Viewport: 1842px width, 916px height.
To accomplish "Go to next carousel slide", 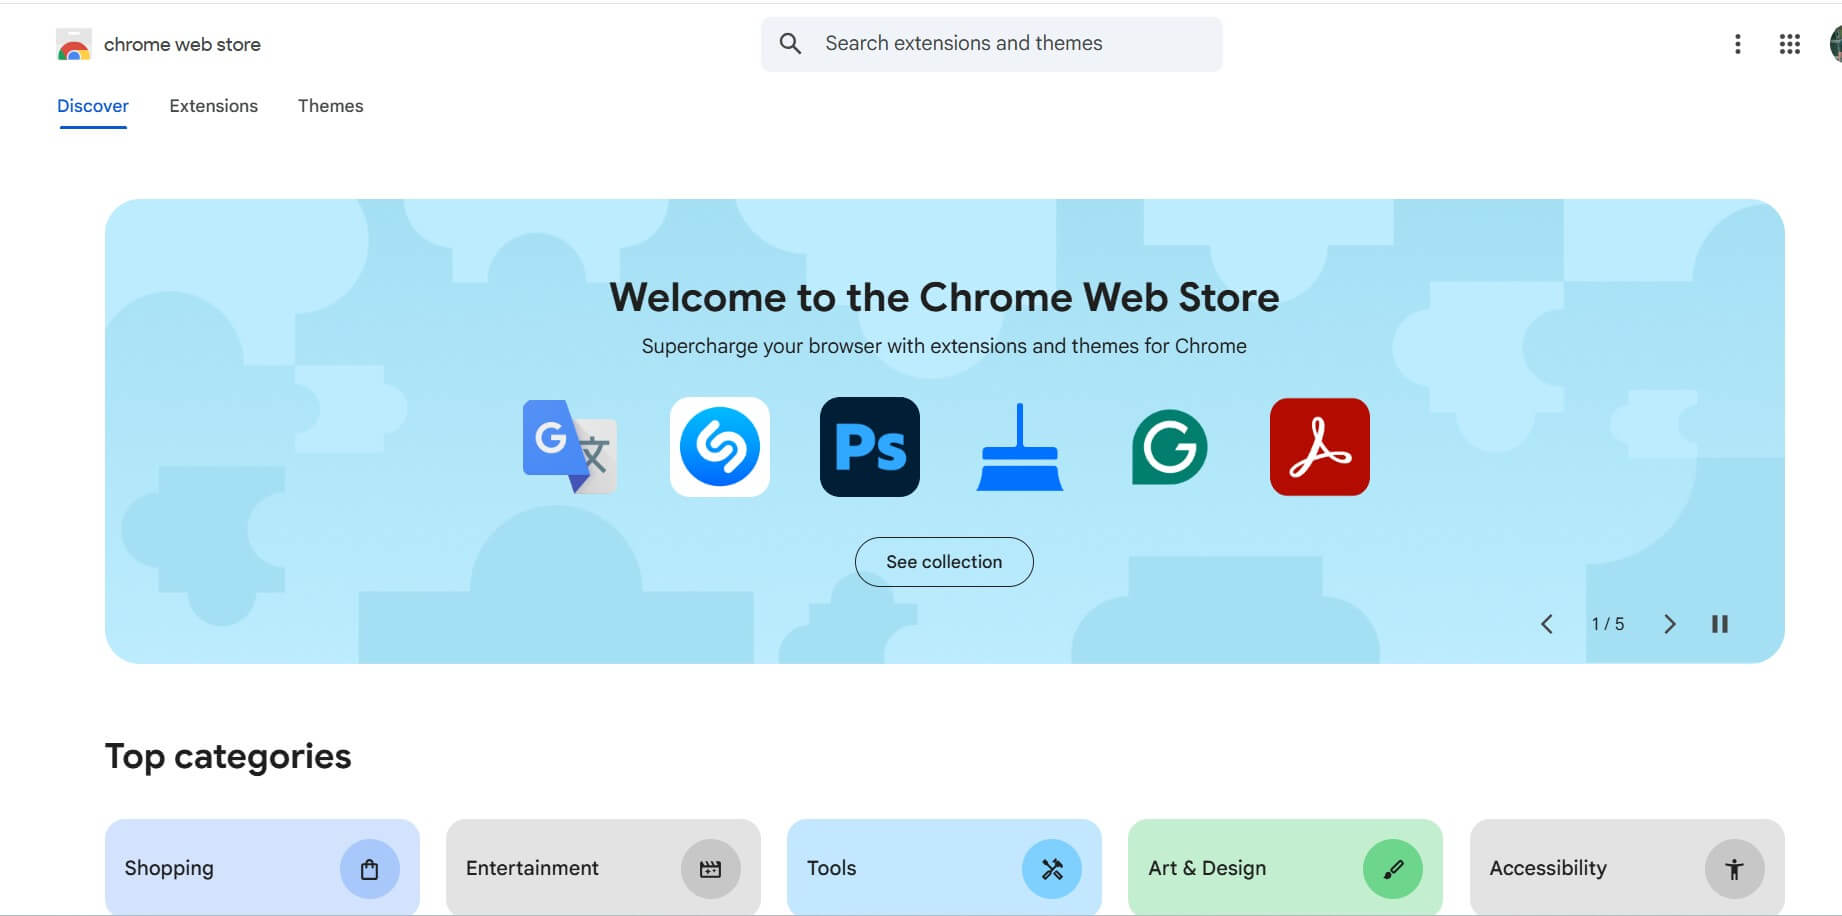I will pos(1669,624).
